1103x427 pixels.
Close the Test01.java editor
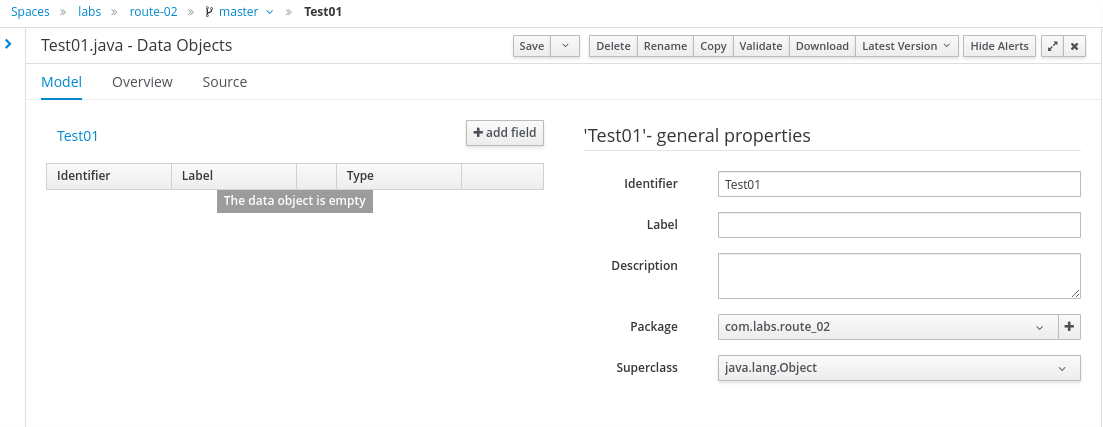(1074, 46)
